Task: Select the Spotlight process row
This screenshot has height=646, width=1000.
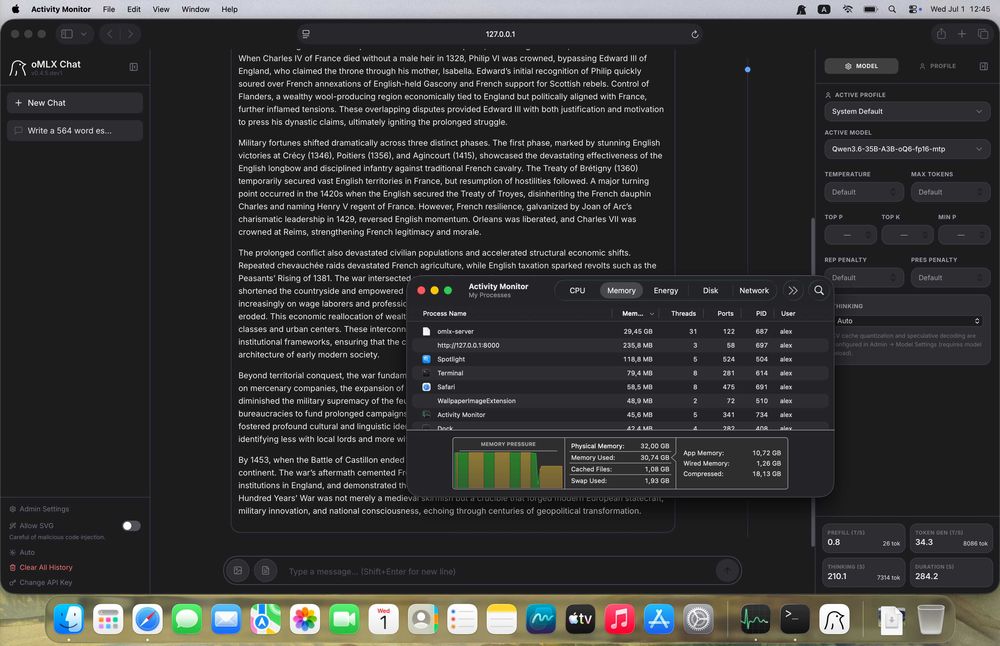Action: [620, 359]
